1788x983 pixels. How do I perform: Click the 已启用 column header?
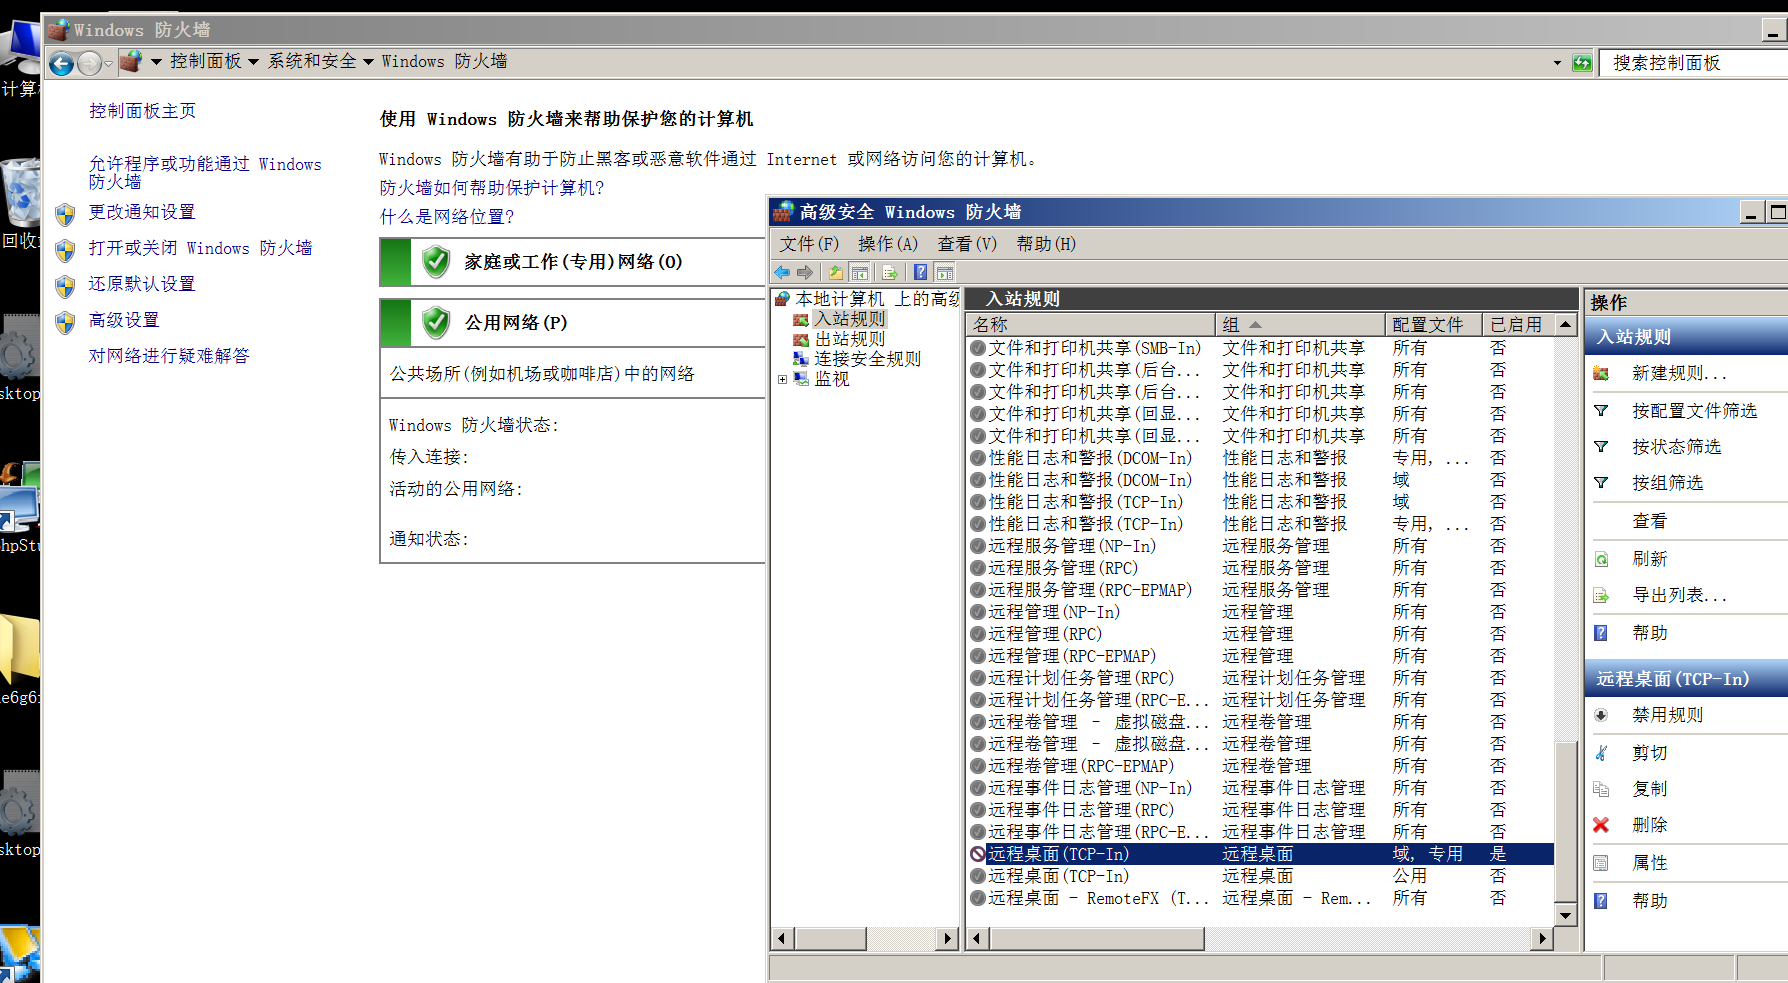[1519, 324]
